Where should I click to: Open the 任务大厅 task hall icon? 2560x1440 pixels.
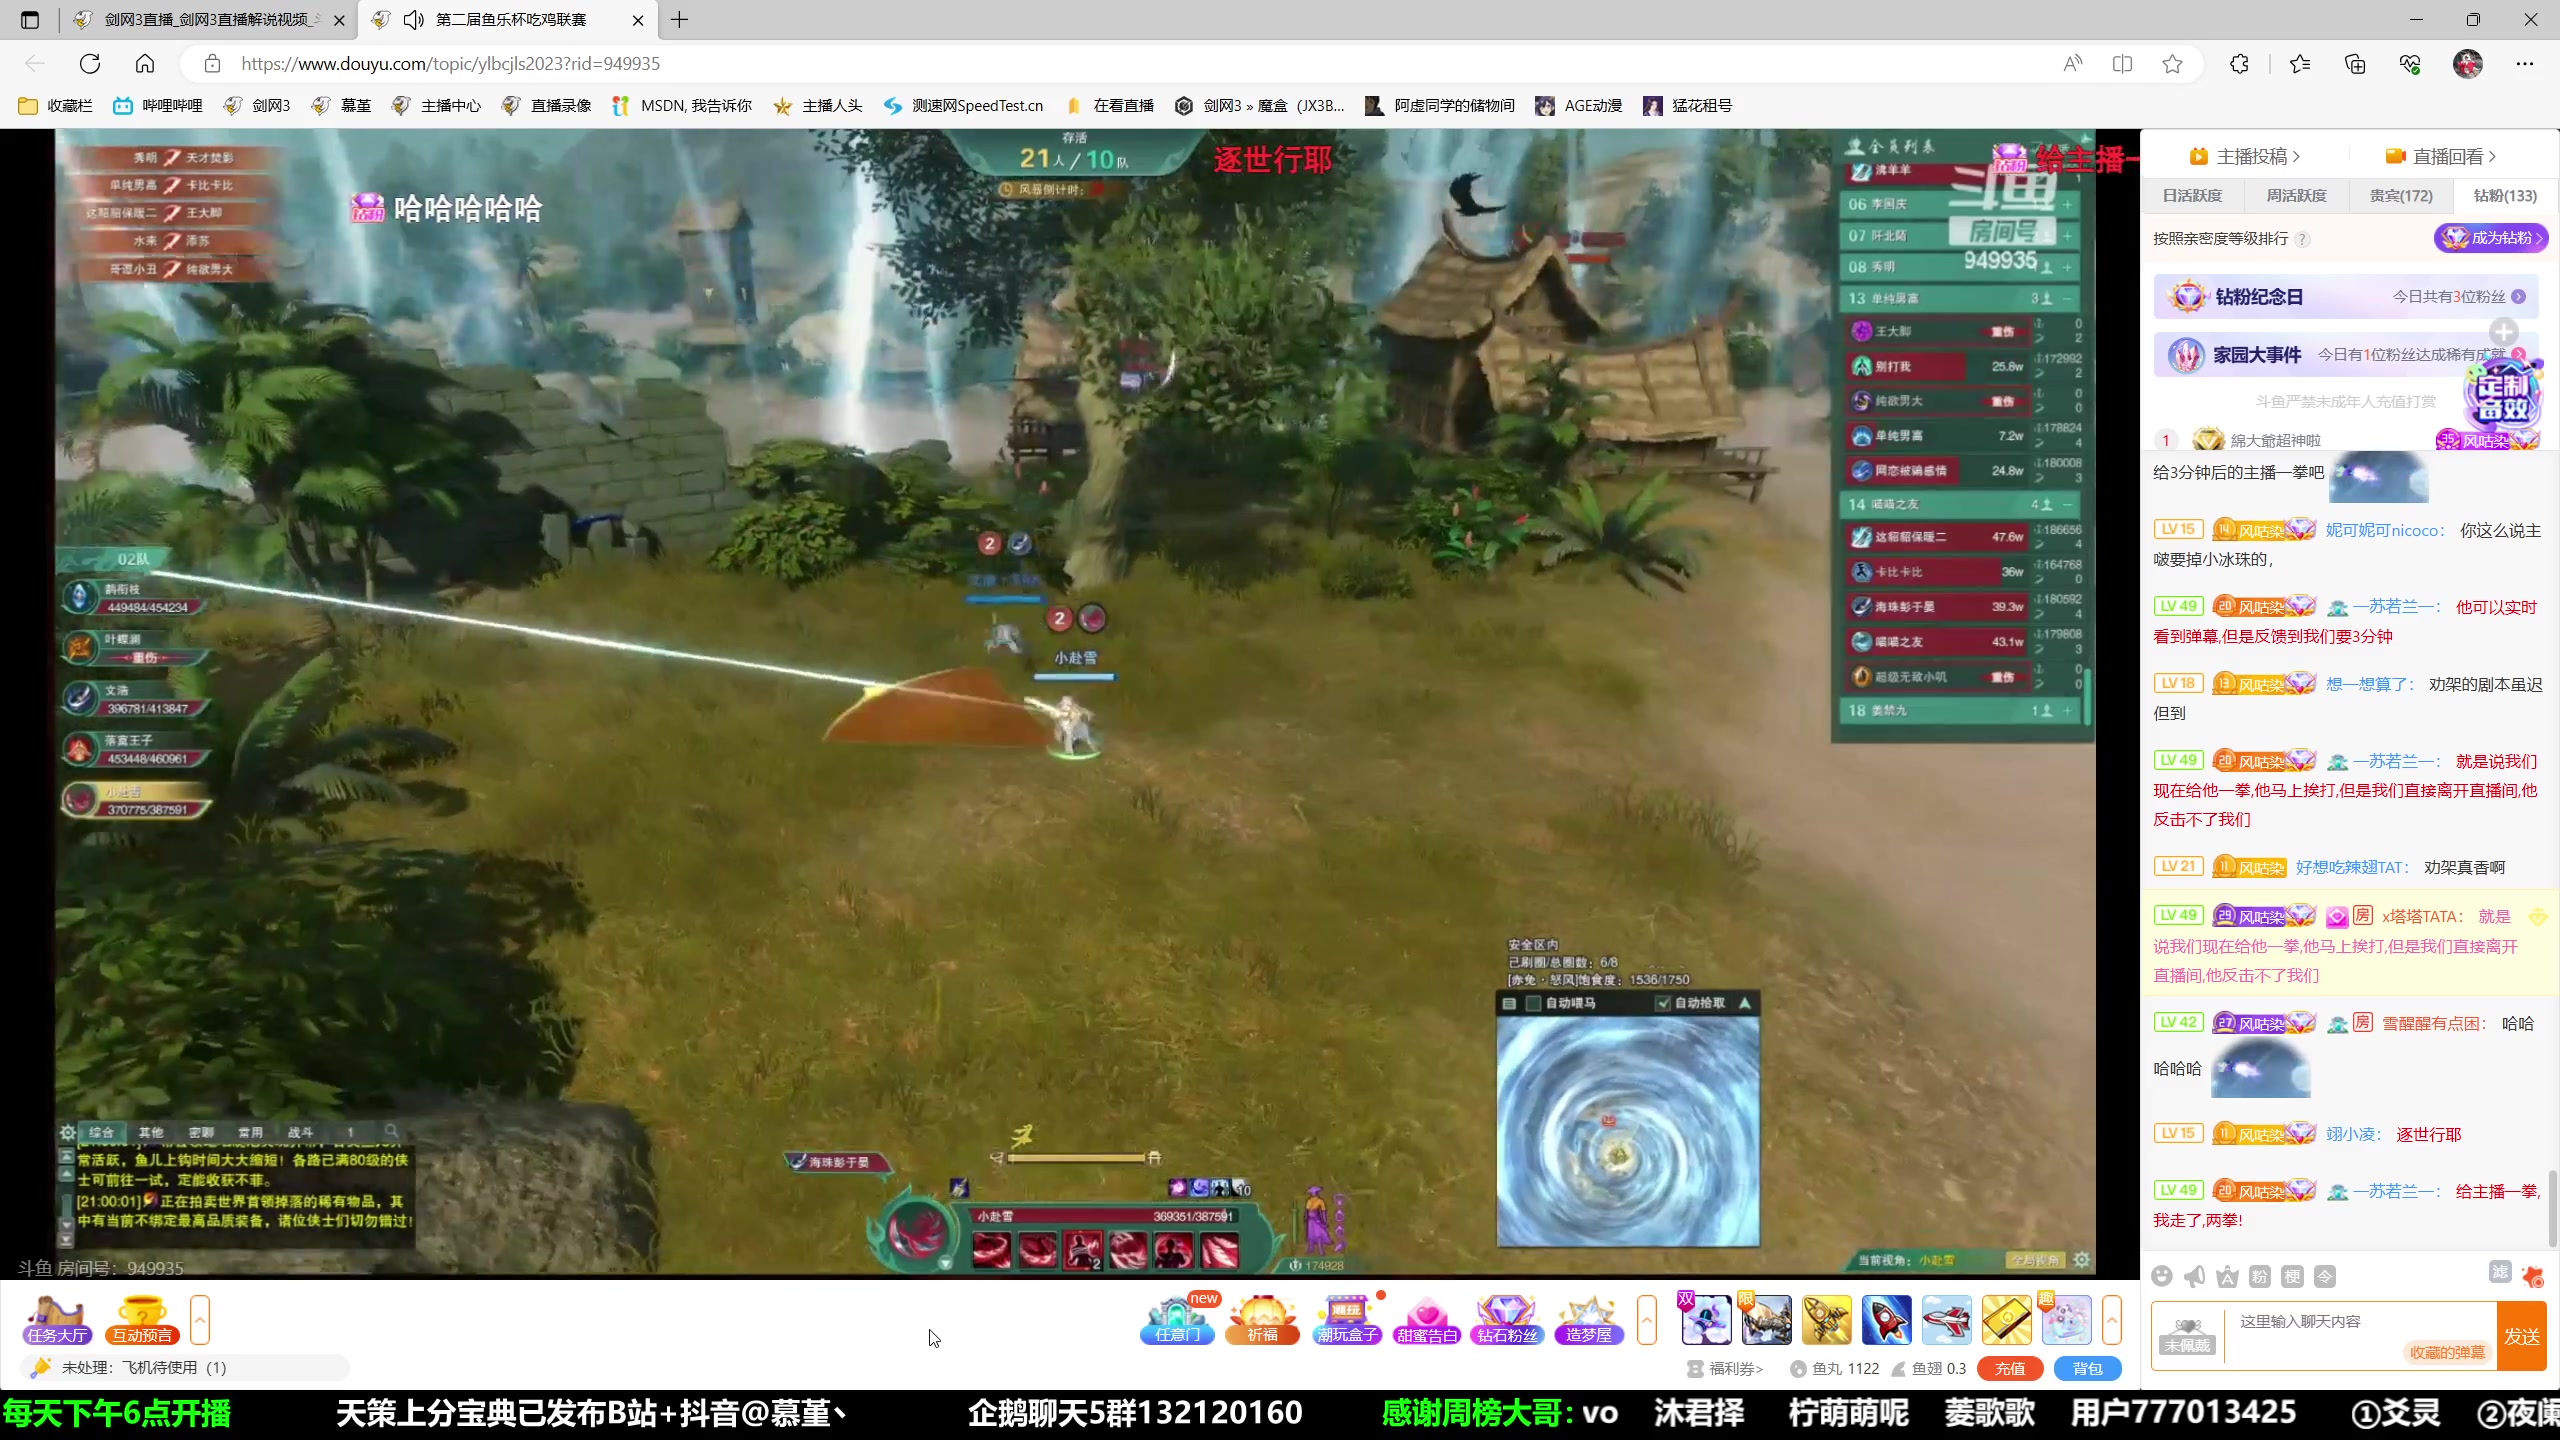point(57,1320)
